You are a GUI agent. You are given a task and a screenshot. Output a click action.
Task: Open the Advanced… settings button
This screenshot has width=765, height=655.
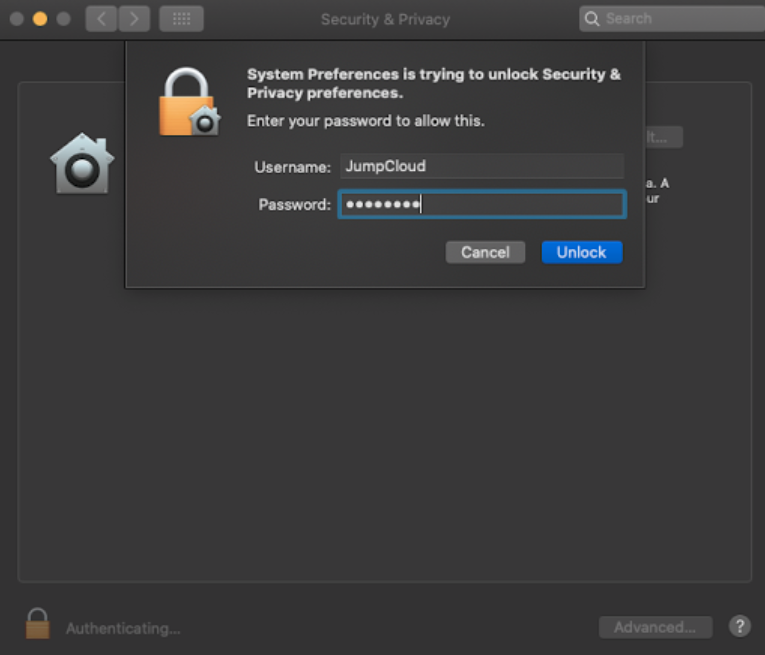pyautogui.click(x=655, y=627)
